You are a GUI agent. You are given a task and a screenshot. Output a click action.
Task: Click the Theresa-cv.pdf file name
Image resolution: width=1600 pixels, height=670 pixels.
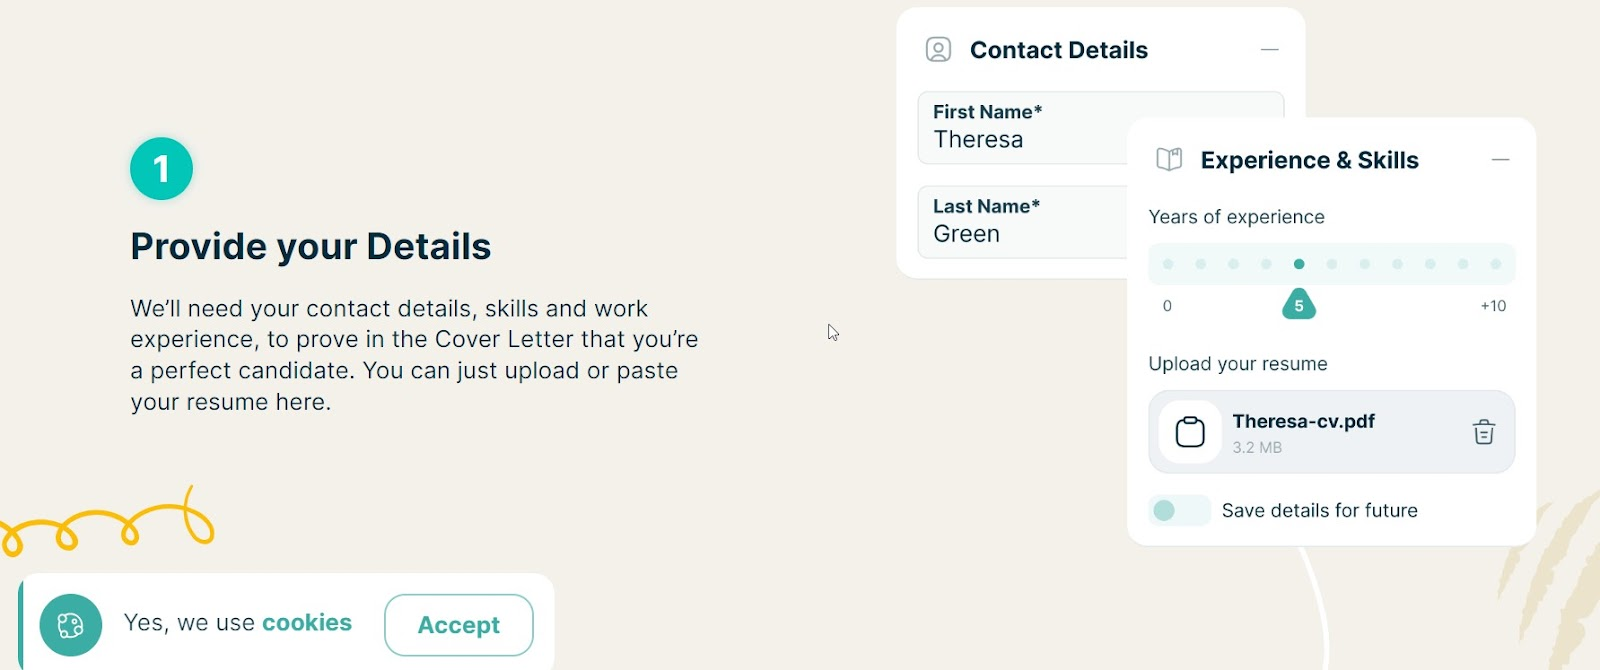(1303, 421)
